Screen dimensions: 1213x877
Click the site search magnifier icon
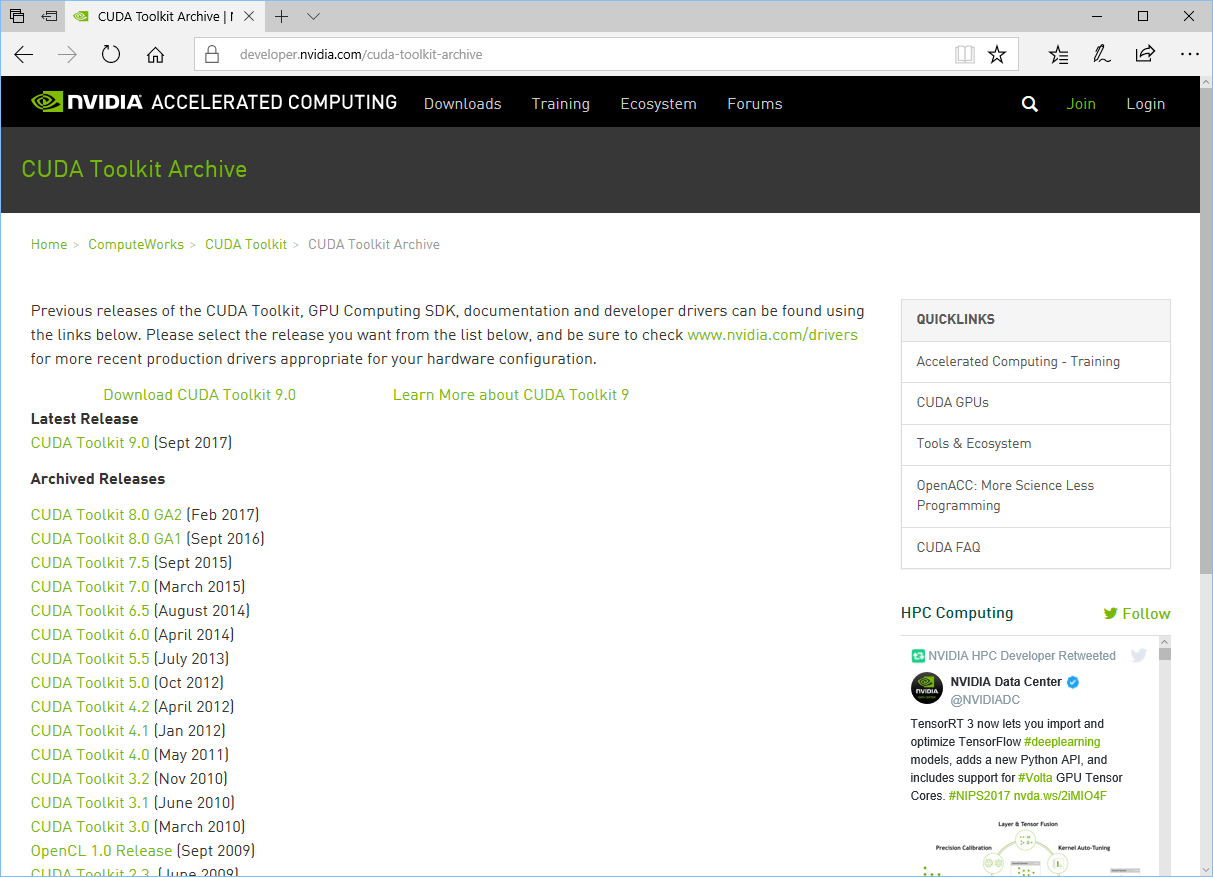(1030, 104)
